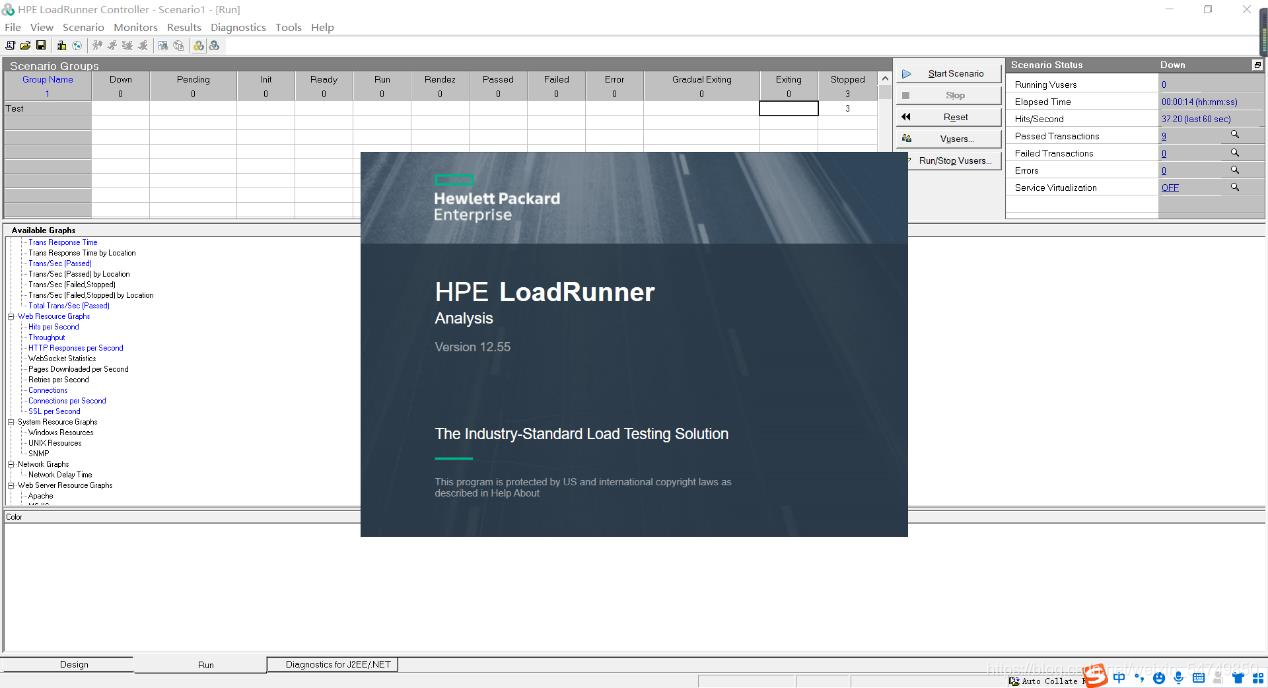1268x688 pixels.
Task: Open the Monitors menu
Action: (135, 27)
